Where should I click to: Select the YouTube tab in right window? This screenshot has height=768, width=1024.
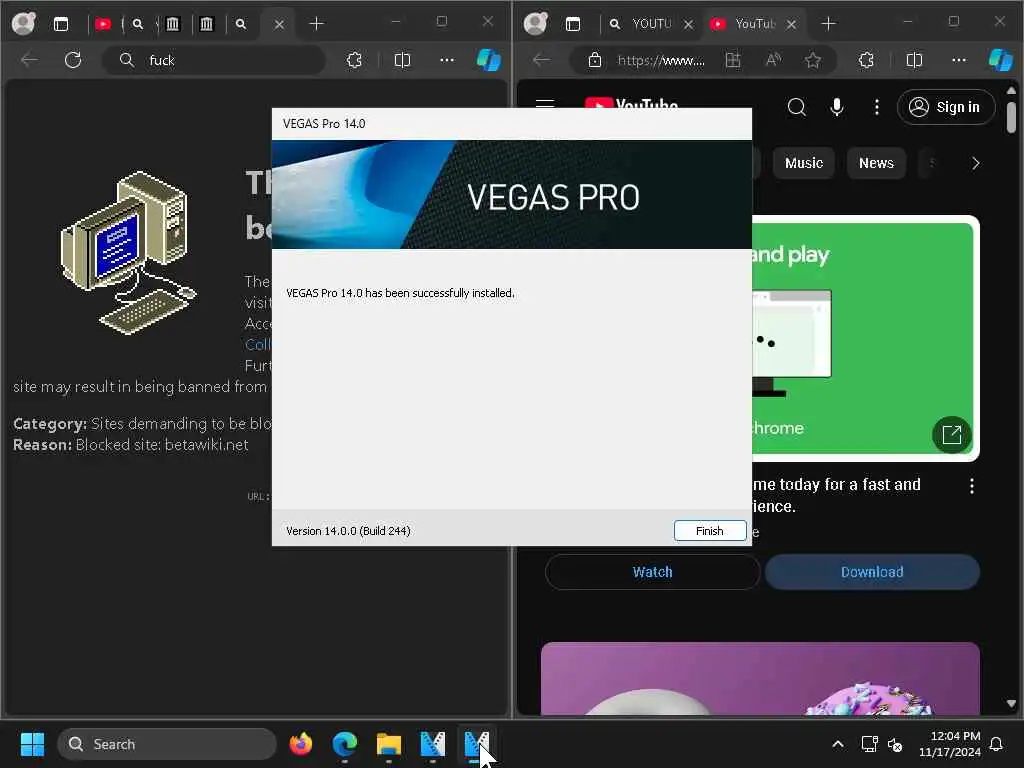(x=753, y=24)
